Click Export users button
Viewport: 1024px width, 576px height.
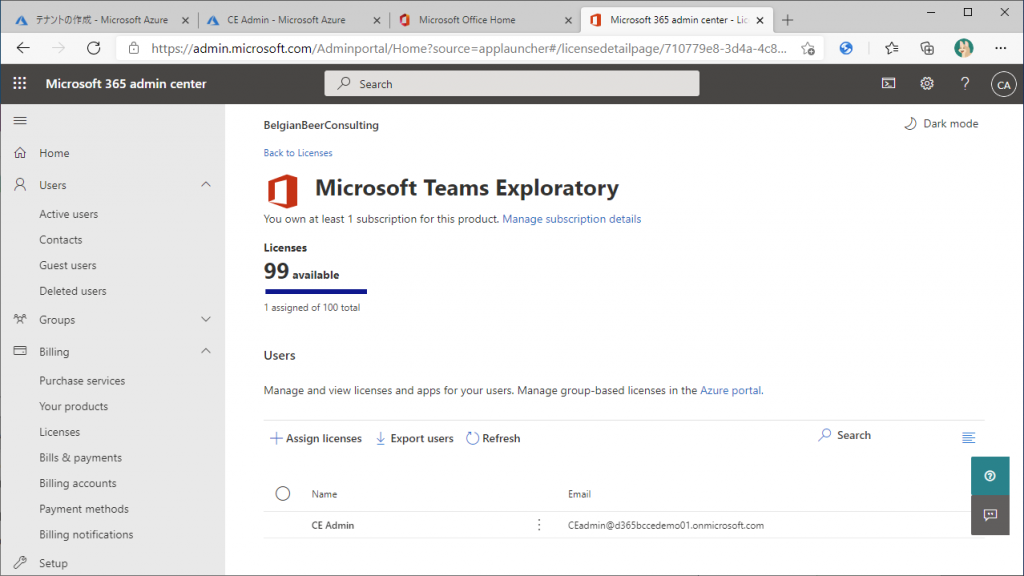(415, 438)
